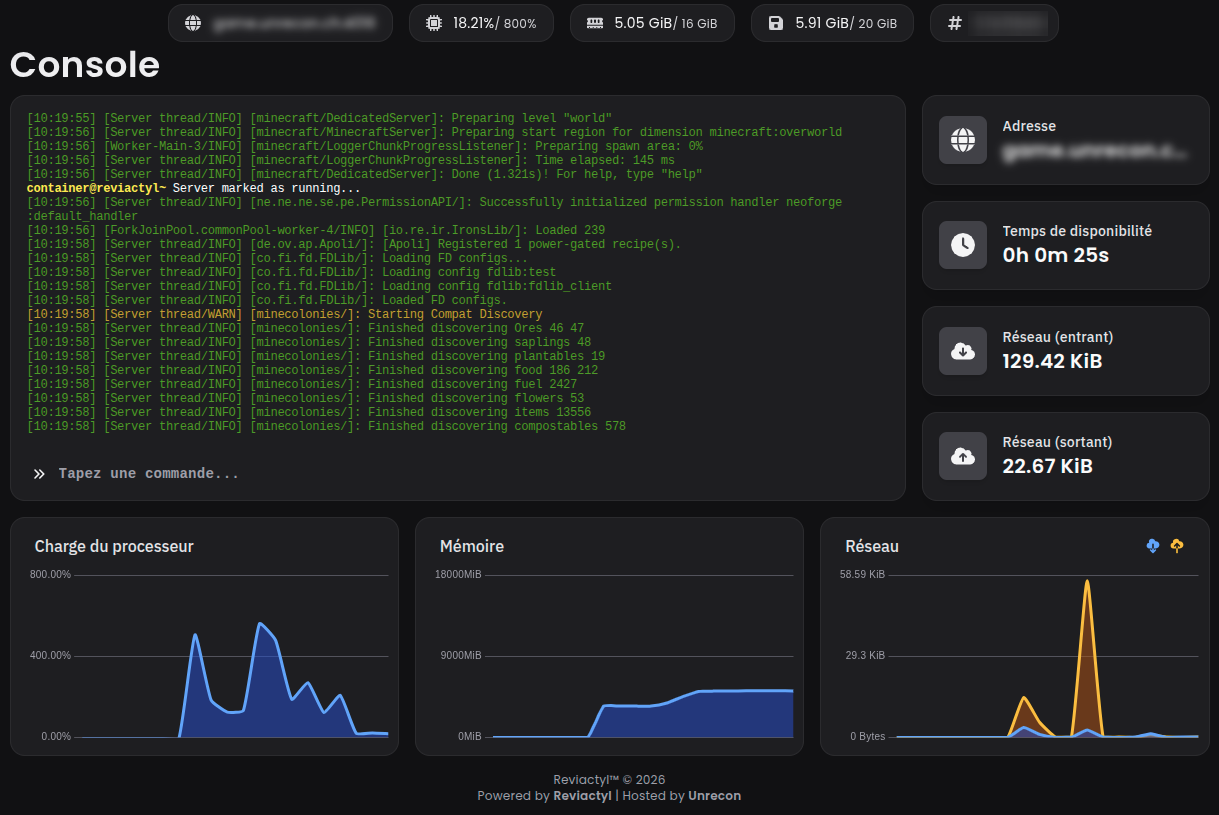
Task: Click the 'Time elapsed: 145 ms' log line
Action: coord(351,160)
